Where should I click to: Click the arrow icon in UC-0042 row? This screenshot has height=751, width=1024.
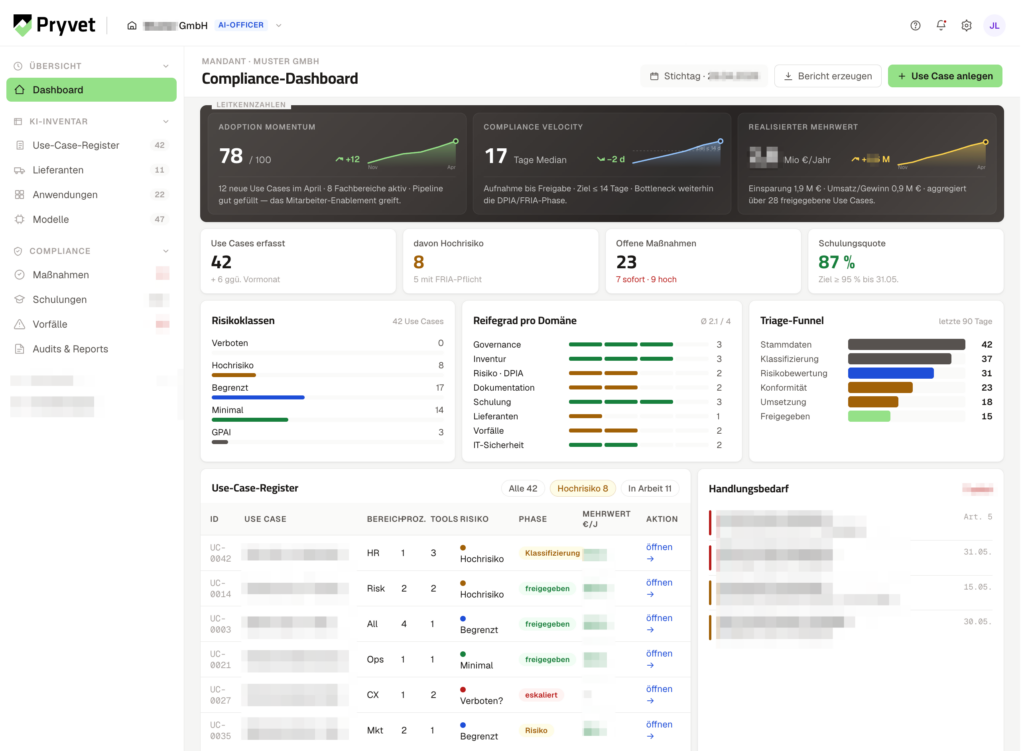(650, 559)
